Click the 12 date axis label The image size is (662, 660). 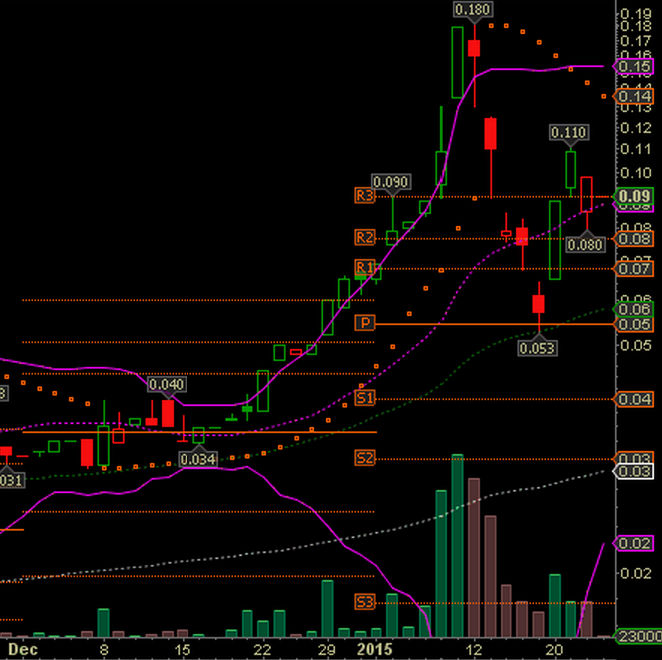coord(475,649)
